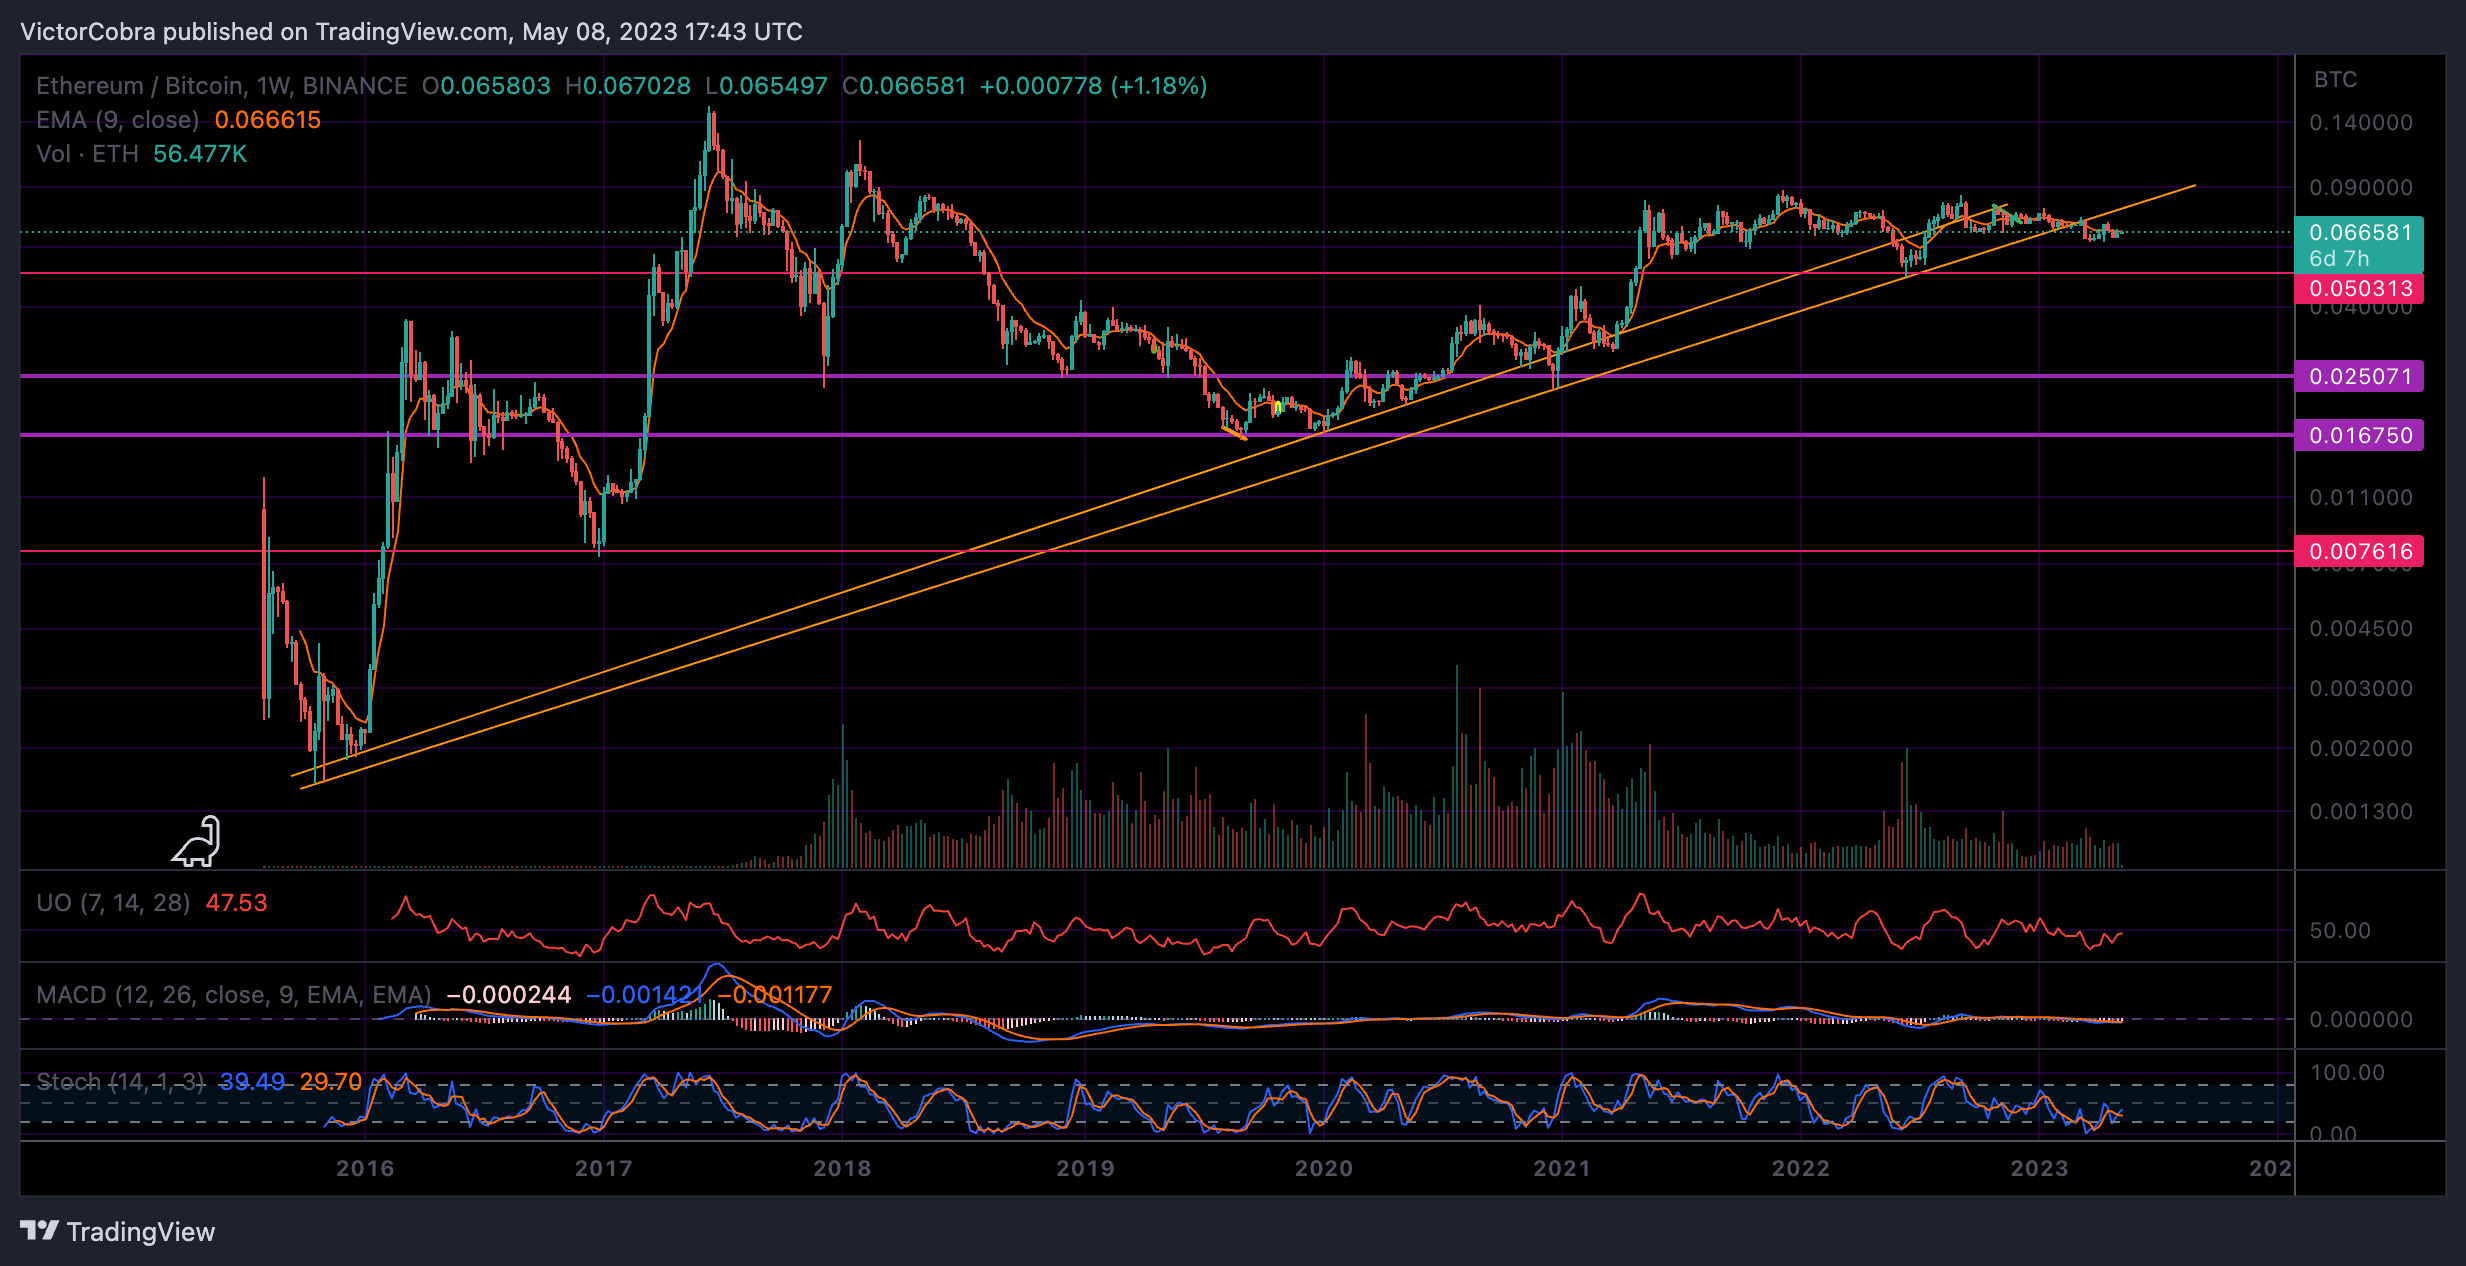The height and width of the screenshot is (1266, 2466).
Task: Click the TradingView logo at bottom left
Action: click(x=117, y=1231)
